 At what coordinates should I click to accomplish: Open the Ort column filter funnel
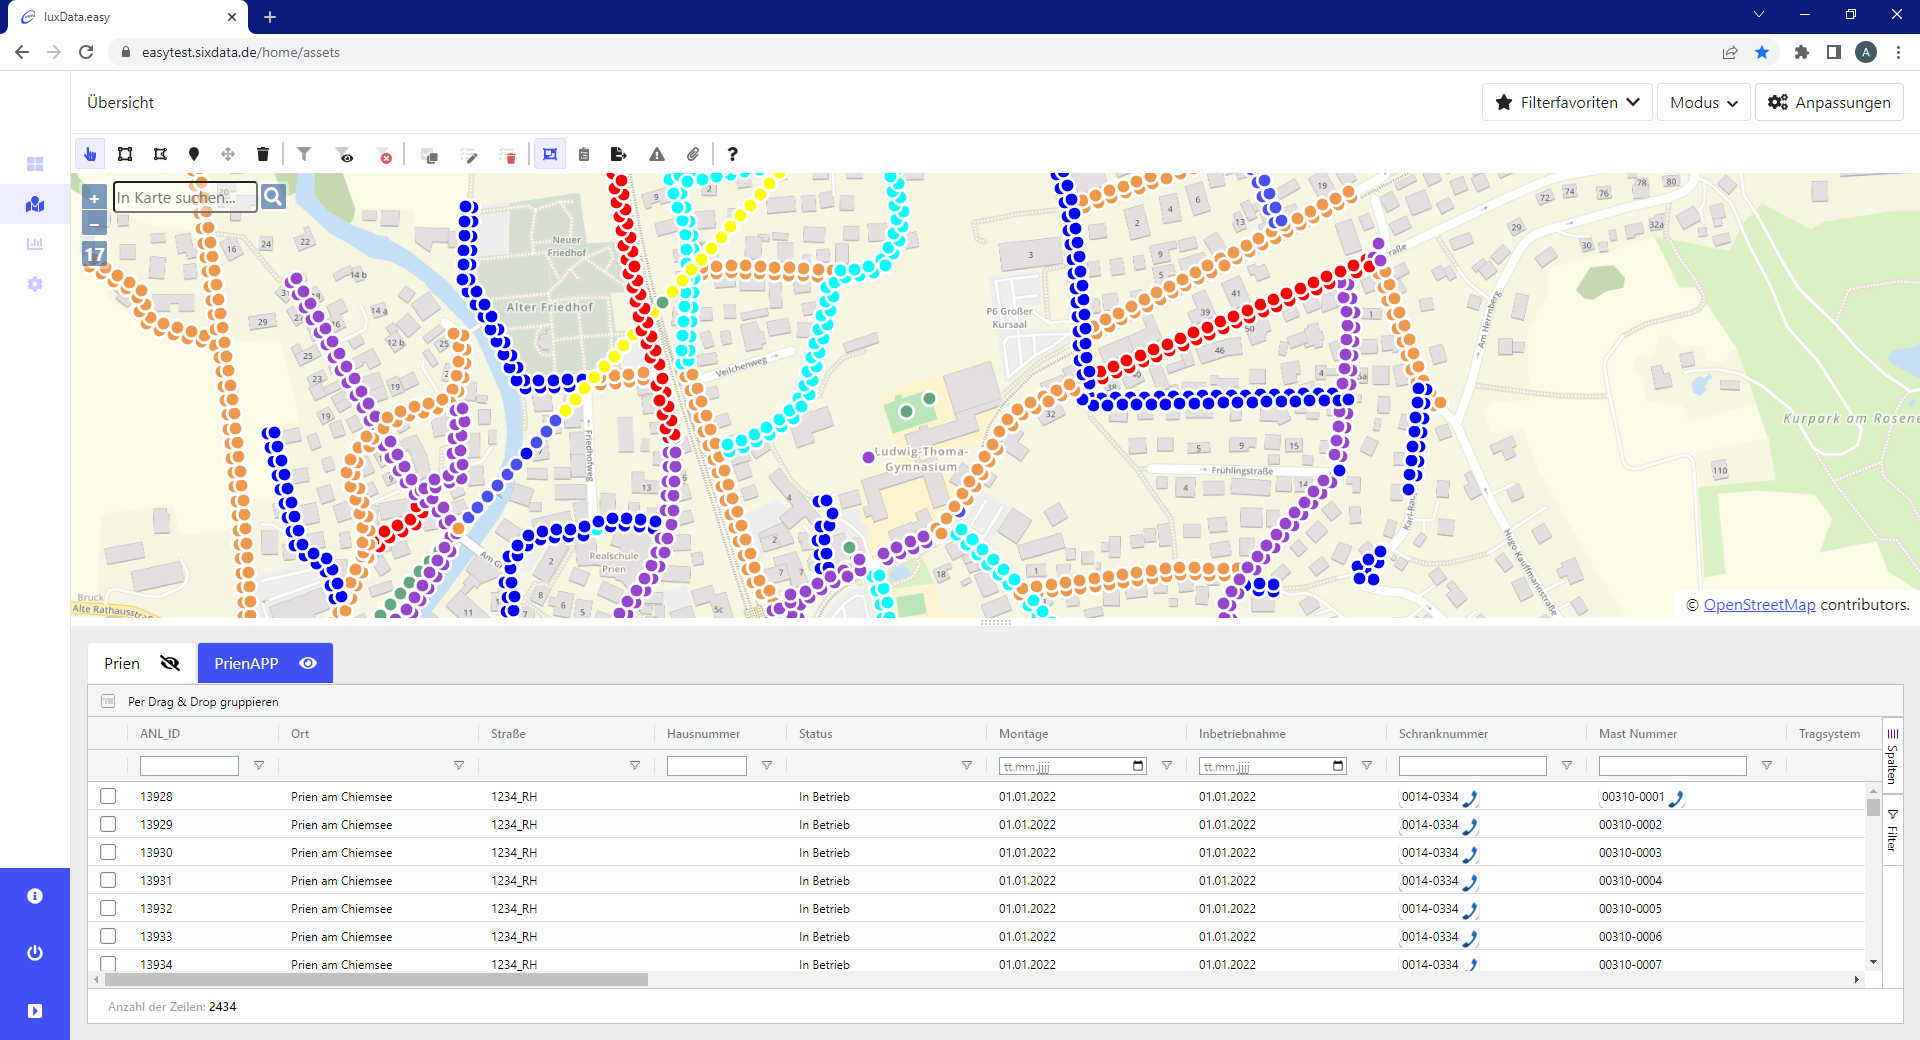[459, 765]
